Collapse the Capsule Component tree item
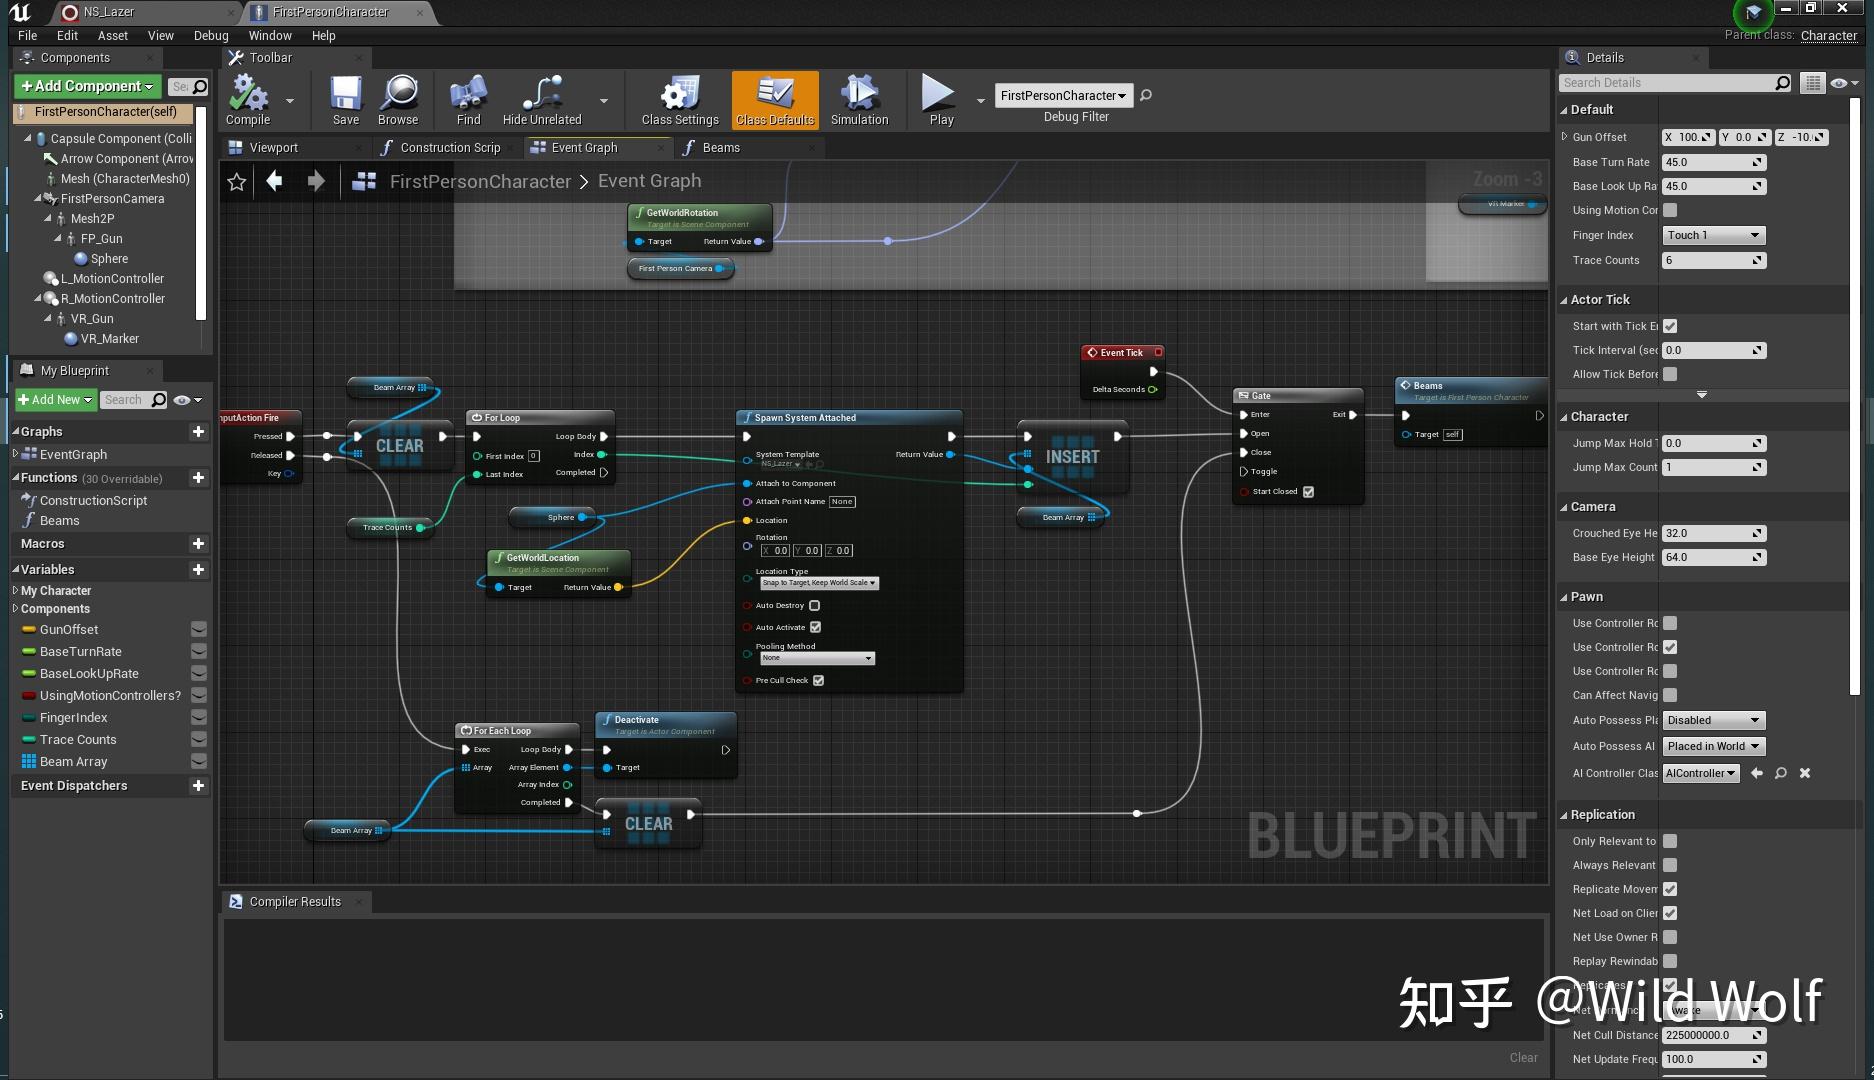1874x1080 pixels. click(x=27, y=138)
